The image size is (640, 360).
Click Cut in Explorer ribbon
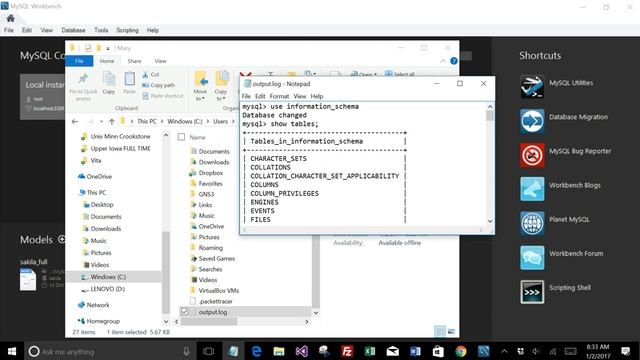point(151,75)
